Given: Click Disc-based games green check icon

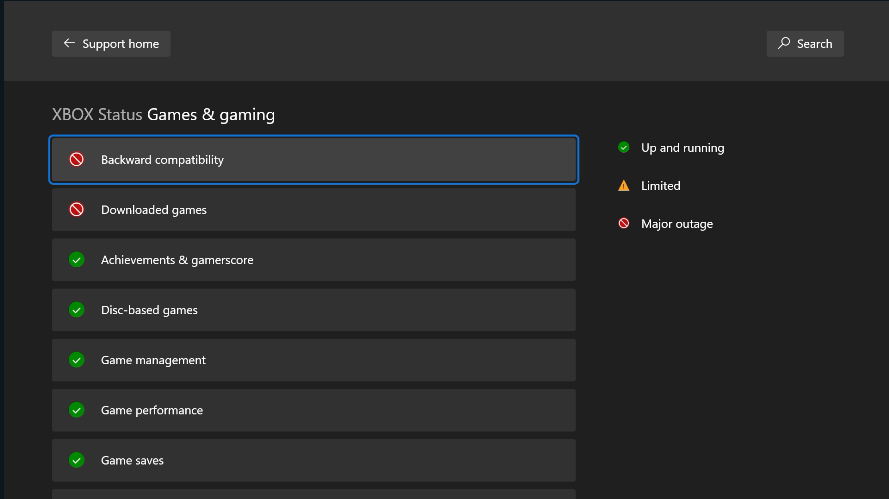Looking at the screenshot, I should (x=77, y=310).
